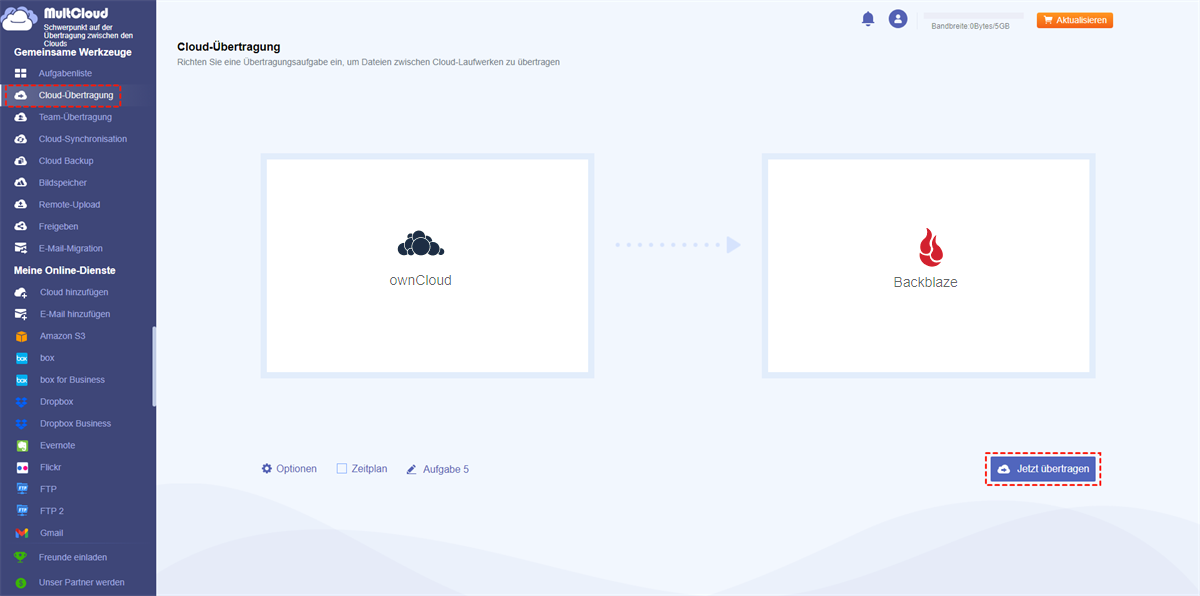Click the orange Aktualisieren button
This screenshot has height=596, width=1200.
point(1075,20)
